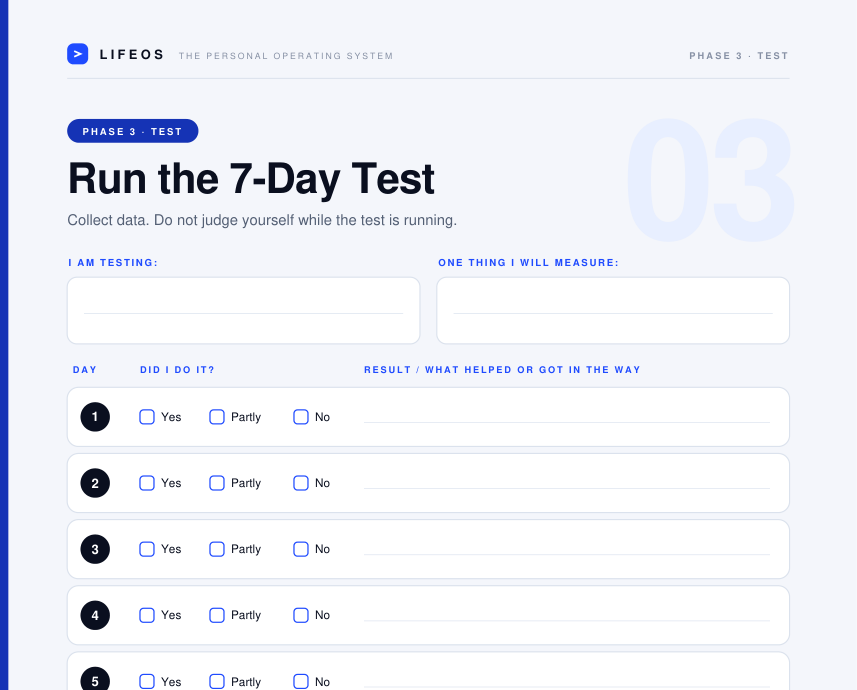Check No for Day 4
The image size is (857, 690).
[x=301, y=615]
